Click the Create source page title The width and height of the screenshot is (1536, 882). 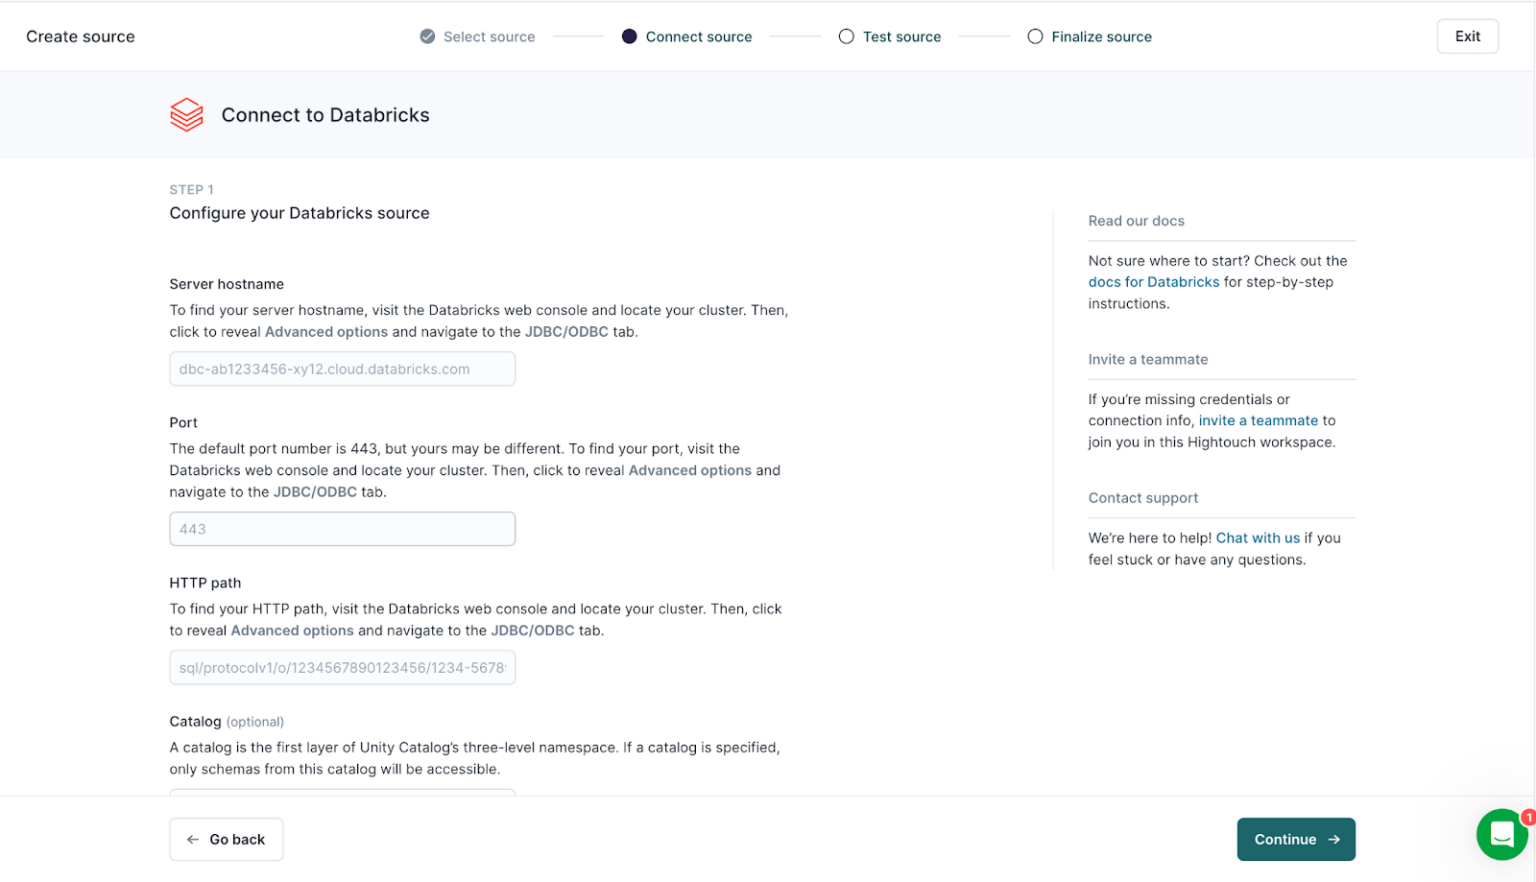(80, 37)
